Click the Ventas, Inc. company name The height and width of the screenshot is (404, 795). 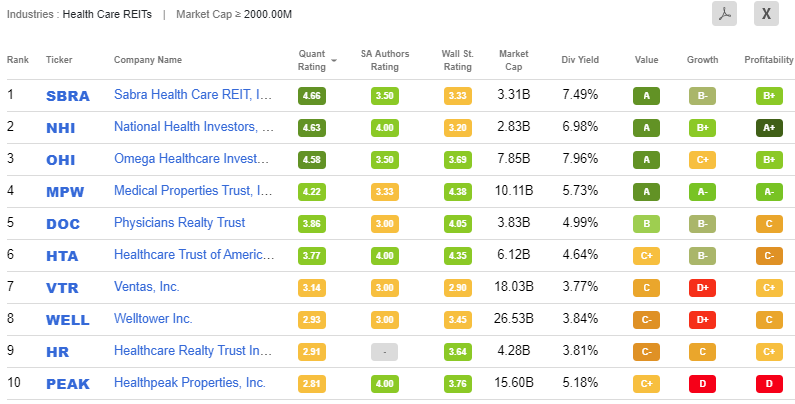pyautogui.click(x=147, y=287)
